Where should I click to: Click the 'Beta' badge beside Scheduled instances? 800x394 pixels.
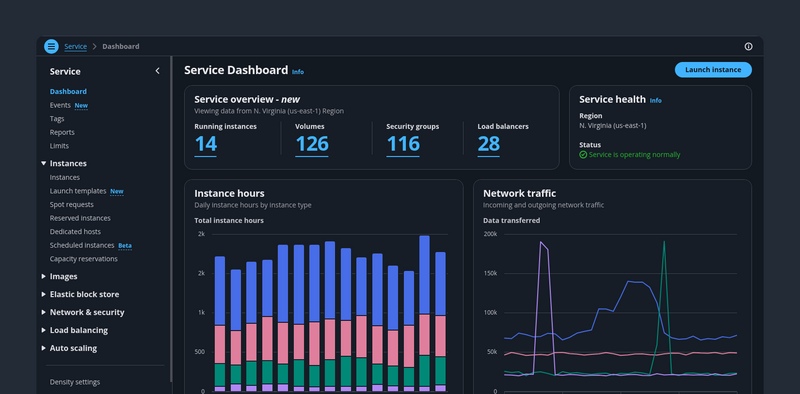pyautogui.click(x=125, y=245)
